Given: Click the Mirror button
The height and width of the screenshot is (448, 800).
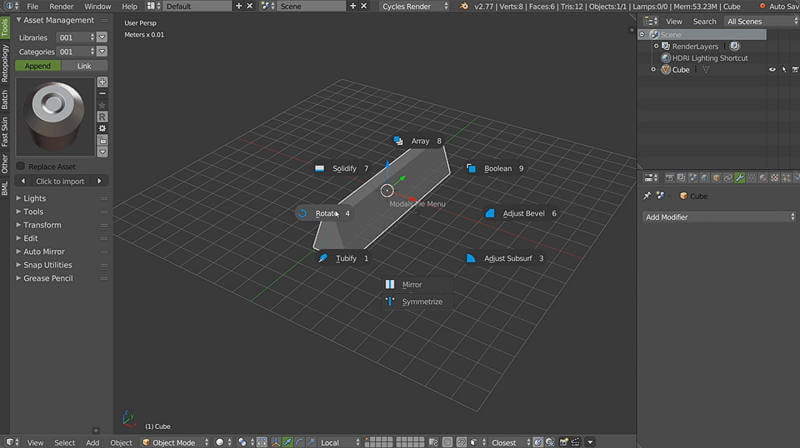Looking at the screenshot, I should 412,284.
